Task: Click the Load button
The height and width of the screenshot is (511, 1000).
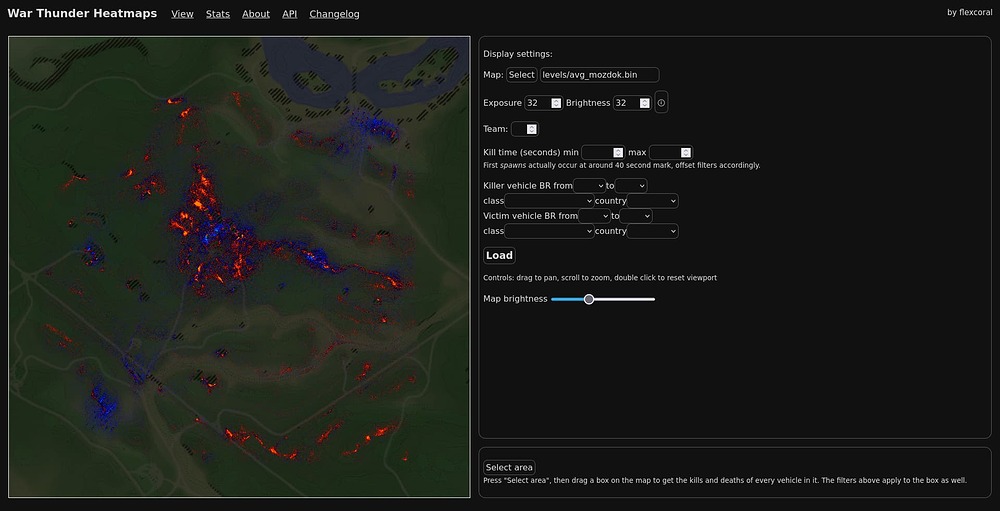Action: (499, 255)
